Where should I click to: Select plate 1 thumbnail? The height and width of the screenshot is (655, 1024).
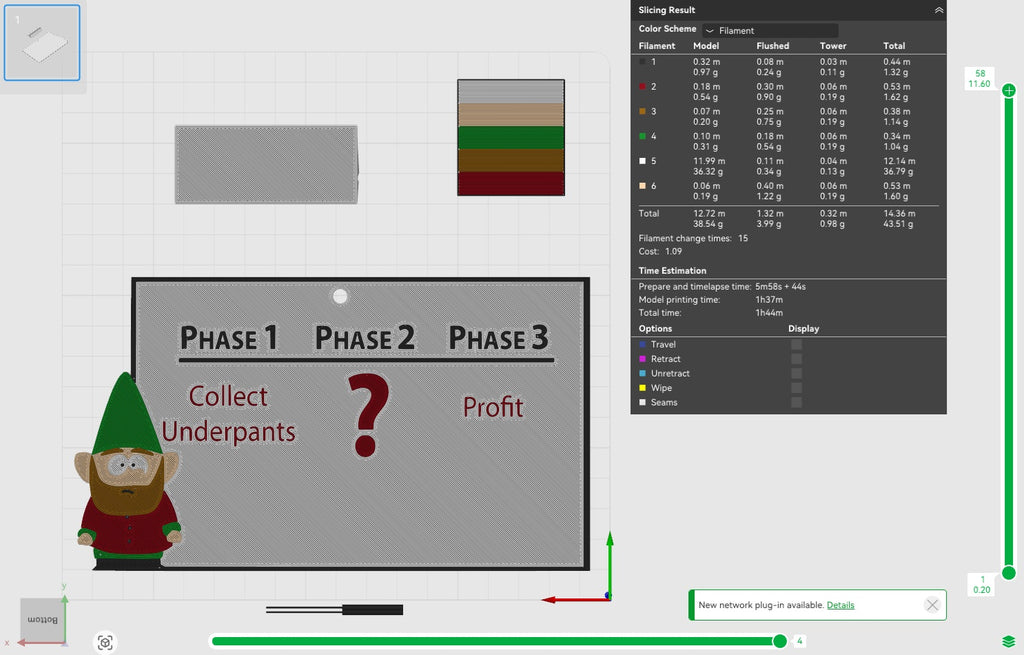point(42,43)
